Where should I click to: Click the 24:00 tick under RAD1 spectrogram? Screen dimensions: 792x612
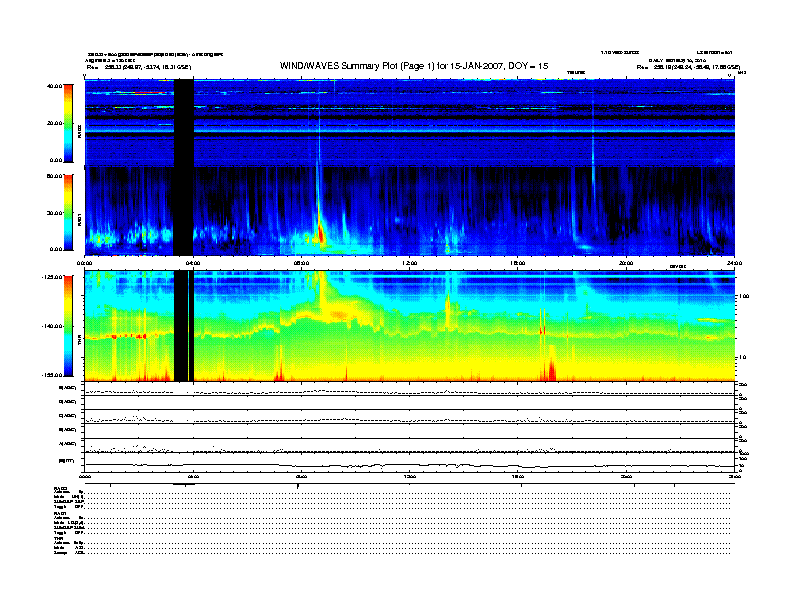pyautogui.click(x=734, y=263)
